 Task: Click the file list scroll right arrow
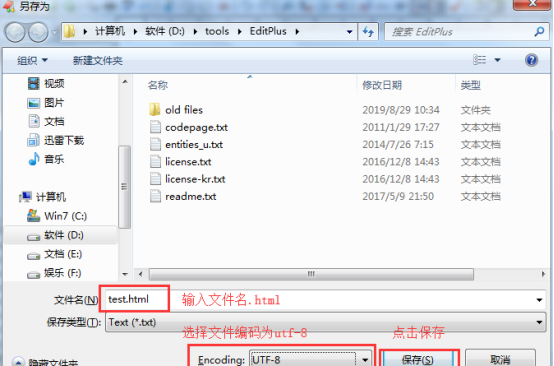[x=543, y=274]
